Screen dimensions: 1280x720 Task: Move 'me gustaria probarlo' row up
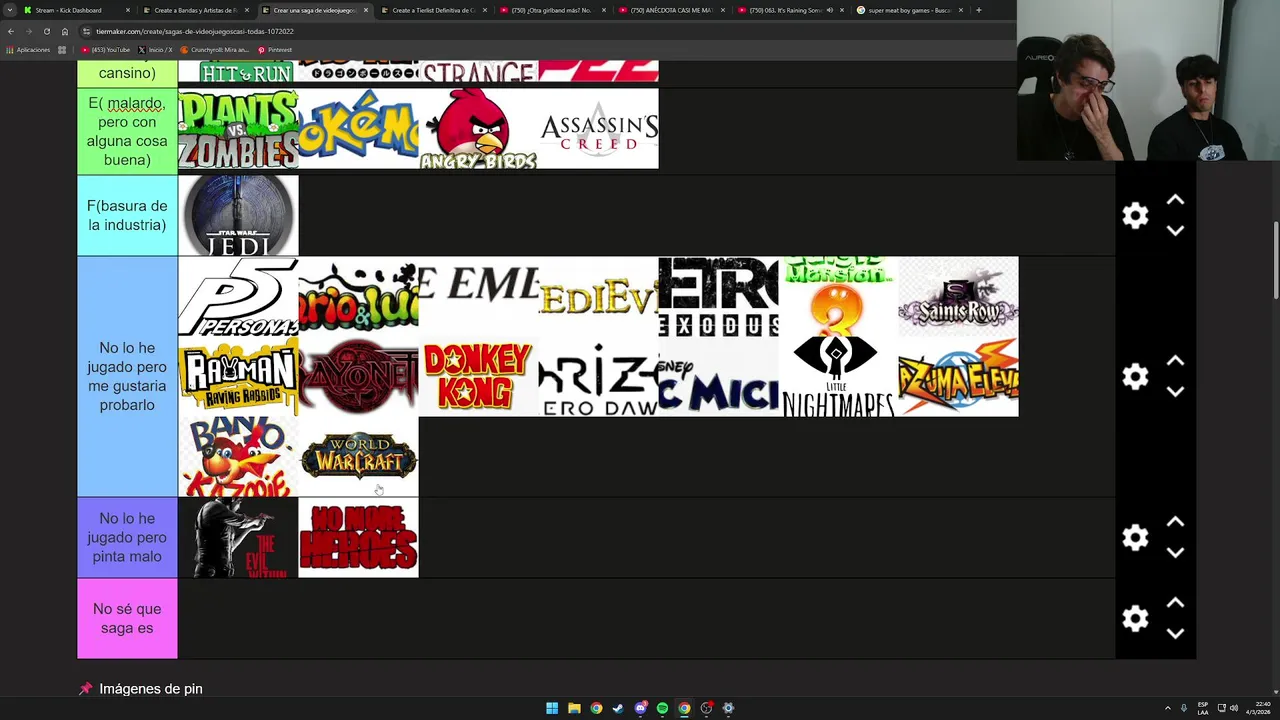[x=1176, y=361]
